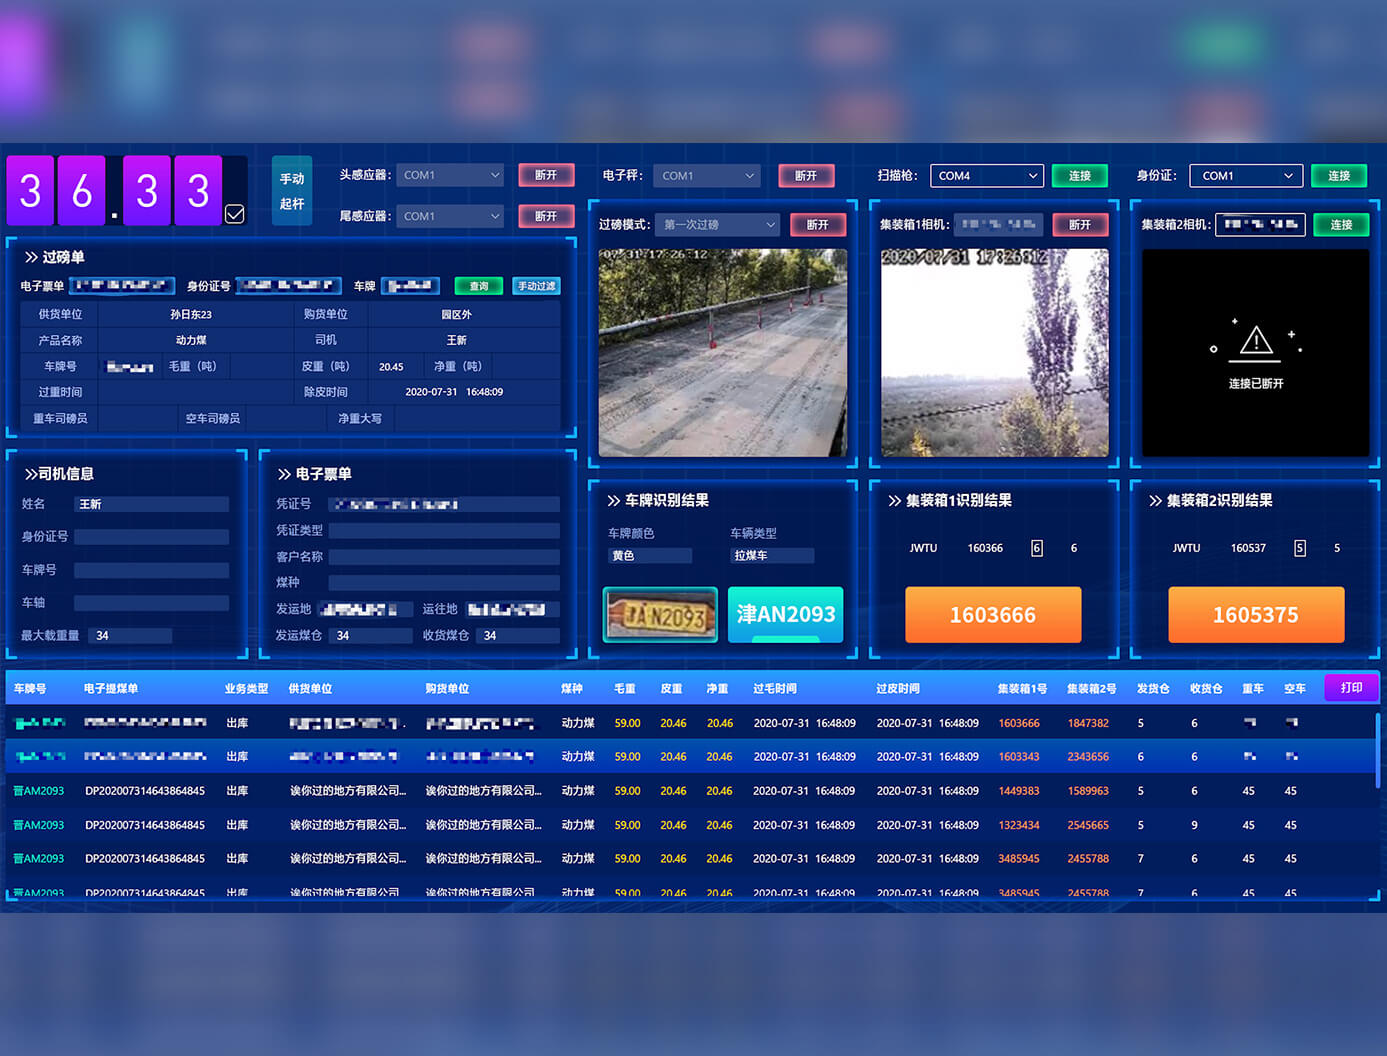Viewport: 1387px width, 1056px height.
Task: Click the 断开 button for 电子秤
Action: coord(806,176)
